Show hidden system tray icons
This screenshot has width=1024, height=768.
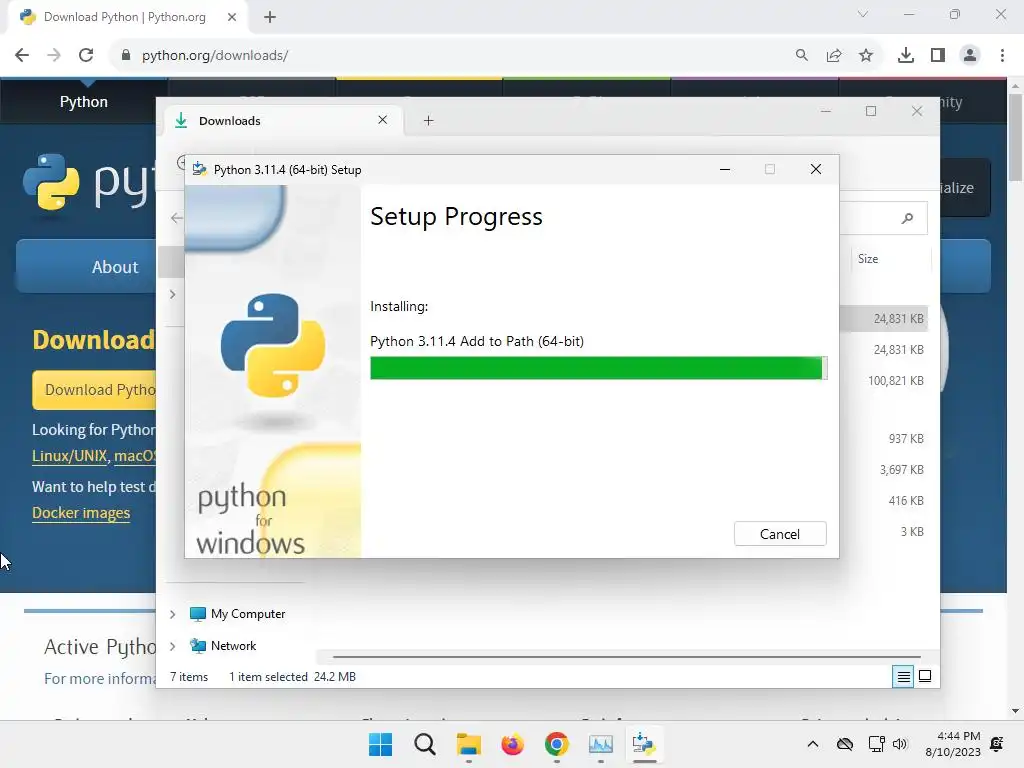coord(812,744)
